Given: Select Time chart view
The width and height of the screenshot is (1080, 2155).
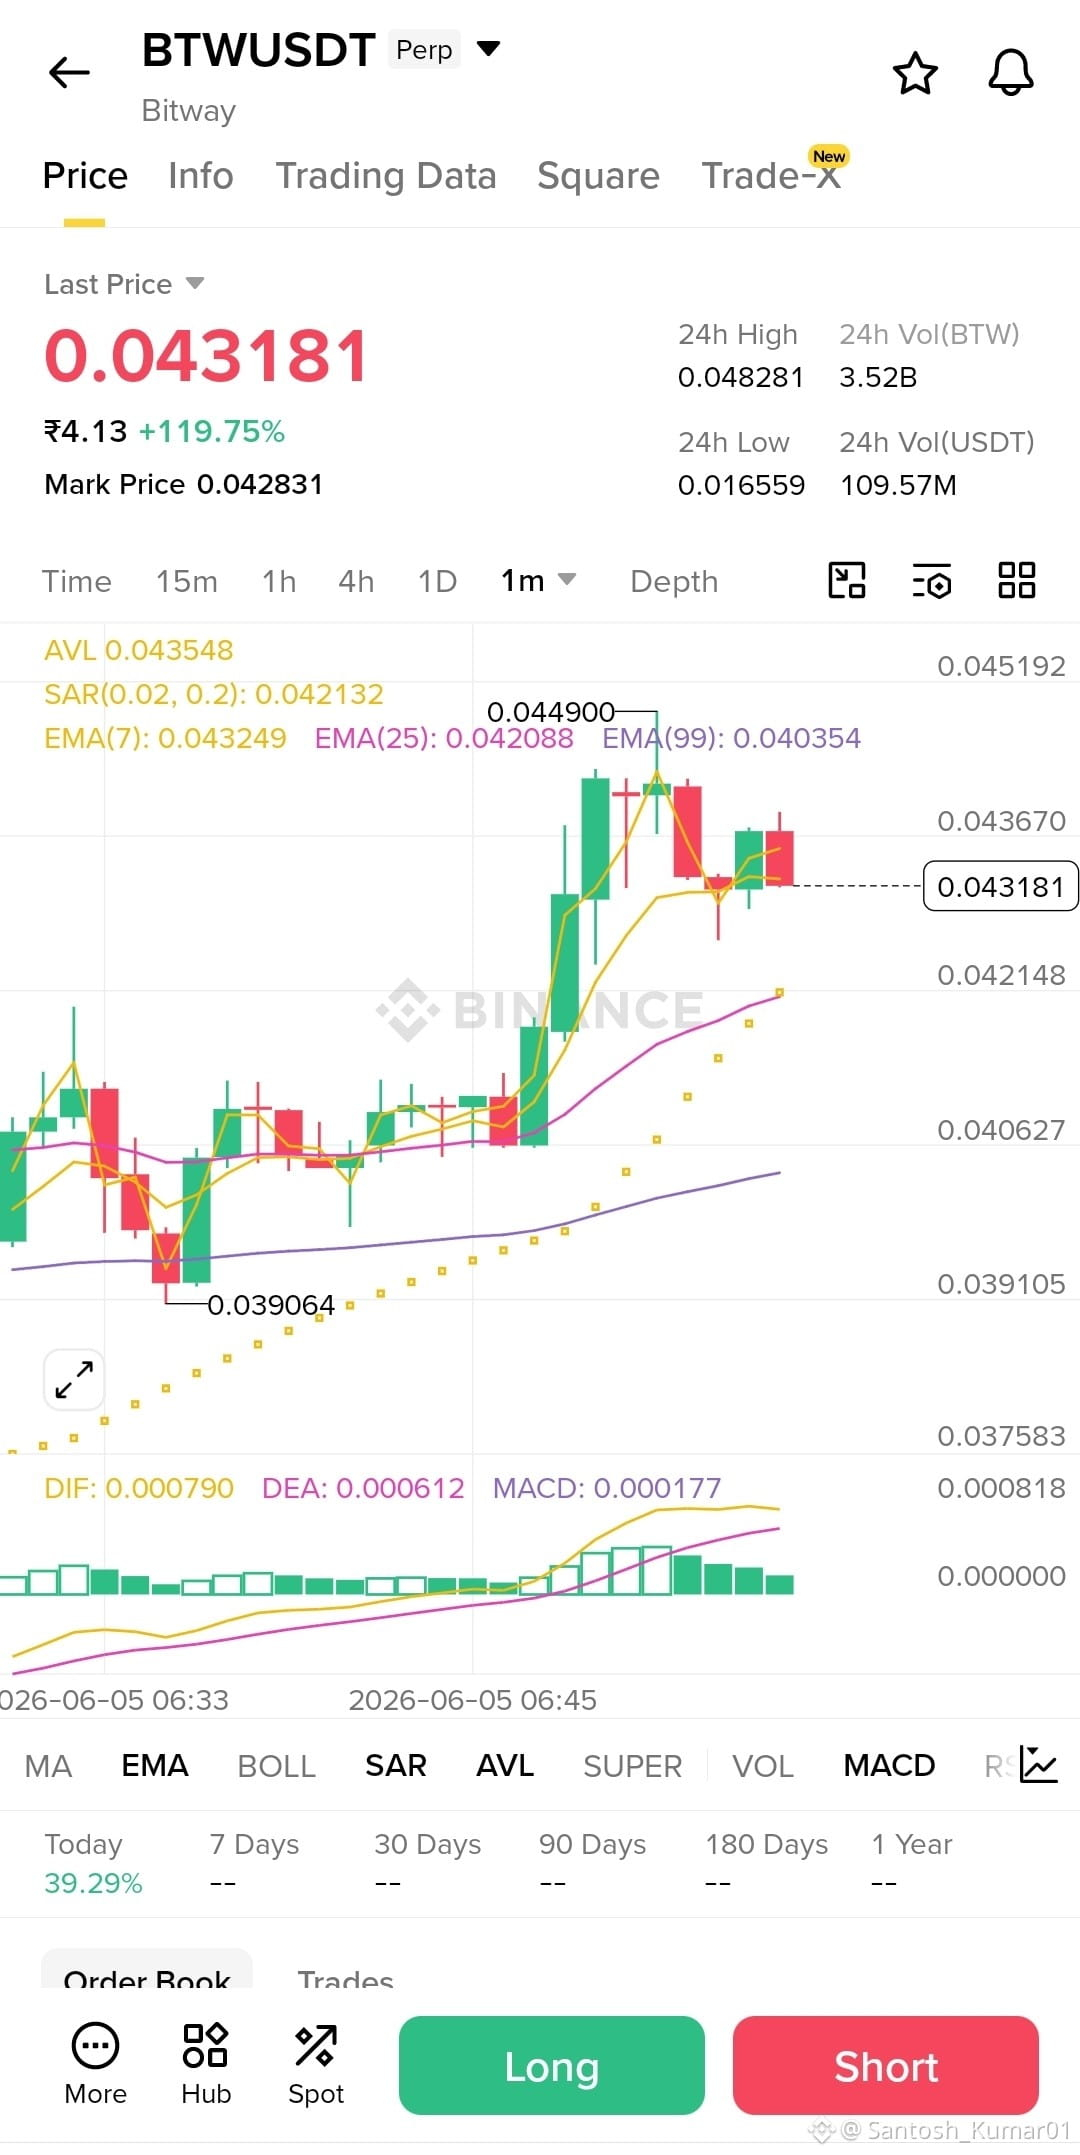Looking at the screenshot, I should point(77,581).
